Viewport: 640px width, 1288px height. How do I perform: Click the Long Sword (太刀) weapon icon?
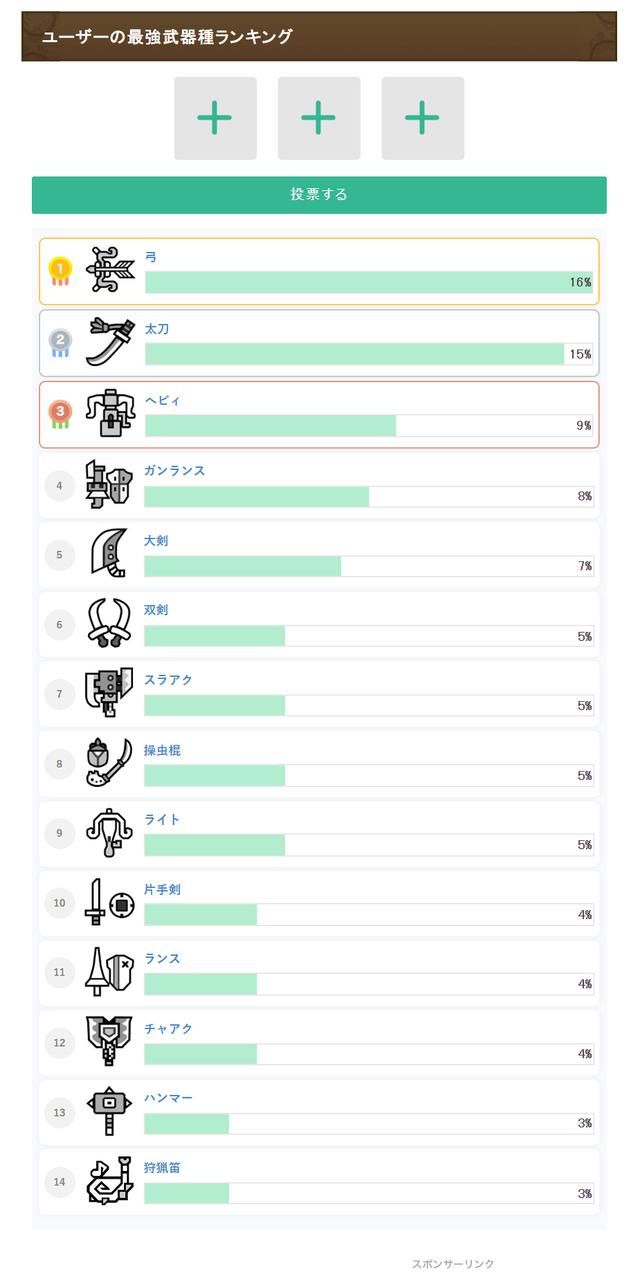(x=108, y=342)
